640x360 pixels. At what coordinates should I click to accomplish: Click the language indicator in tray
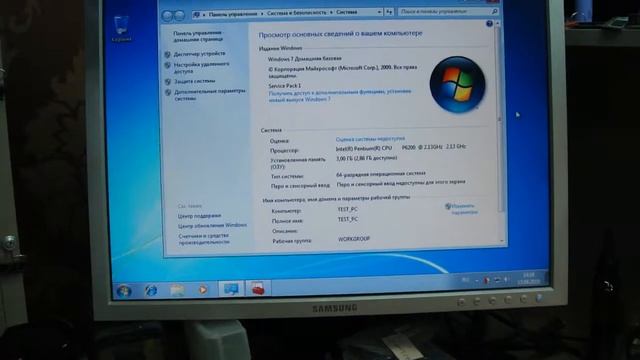tap(465, 280)
